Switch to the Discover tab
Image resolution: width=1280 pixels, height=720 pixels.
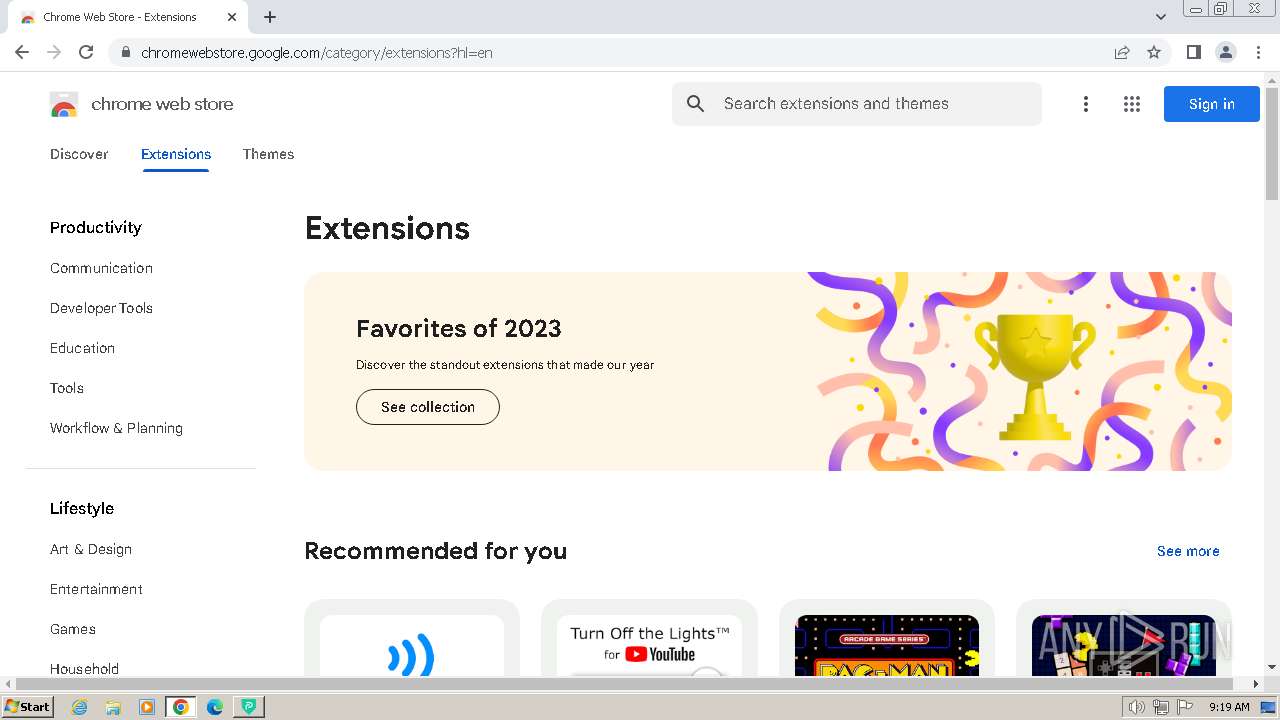[x=79, y=154]
